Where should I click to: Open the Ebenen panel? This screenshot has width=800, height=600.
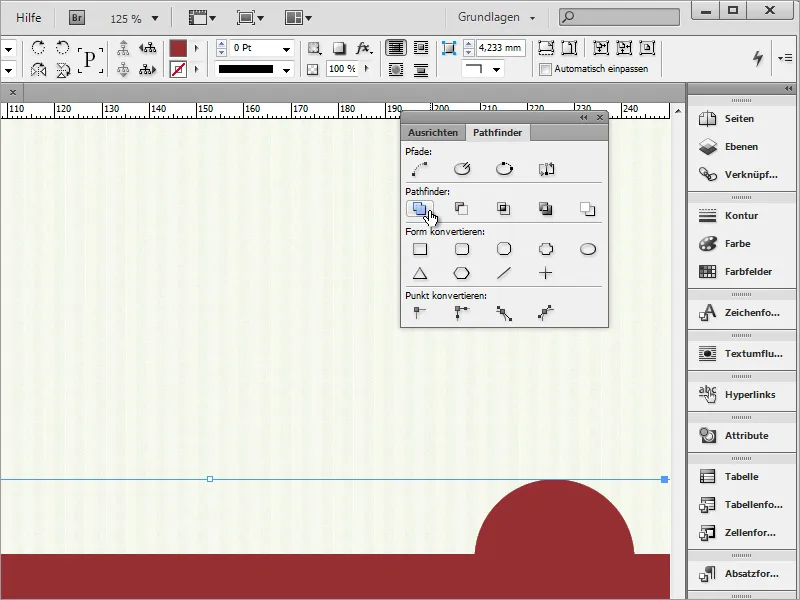pos(741,146)
